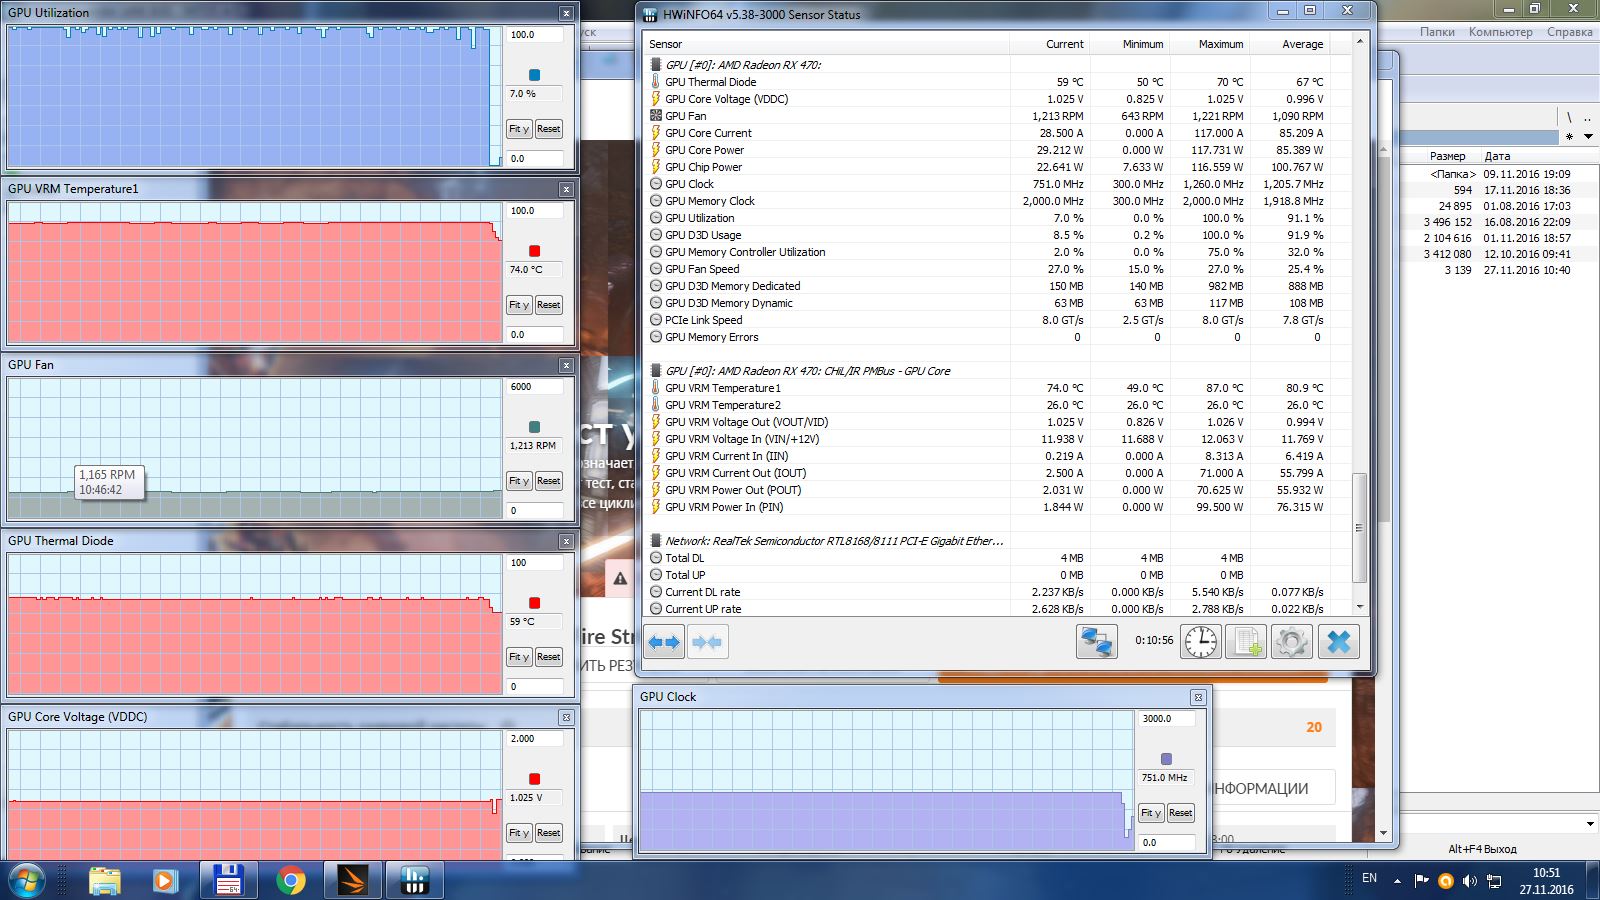Close the GPU VRM Temperature1 graph panel
Image resolution: width=1600 pixels, height=900 pixels.
[x=566, y=189]
